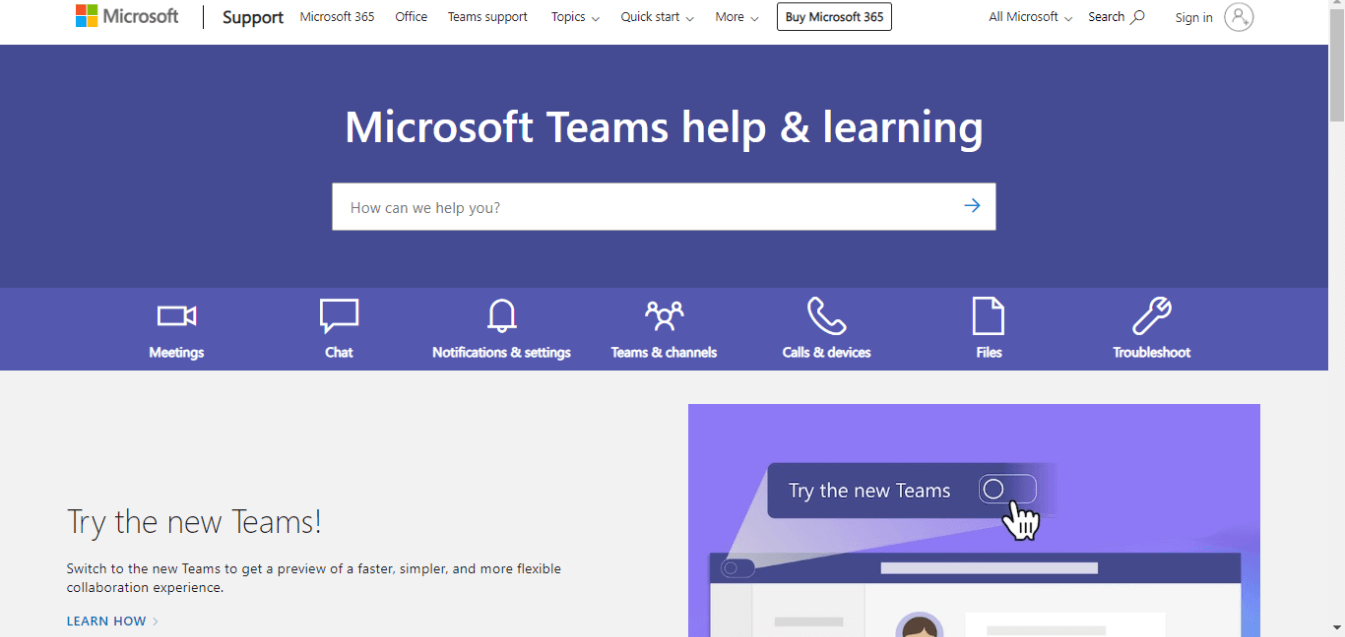Select the Calls & devices phone icon
This screenshot has width=1345, height=637.
coord(827,316)
